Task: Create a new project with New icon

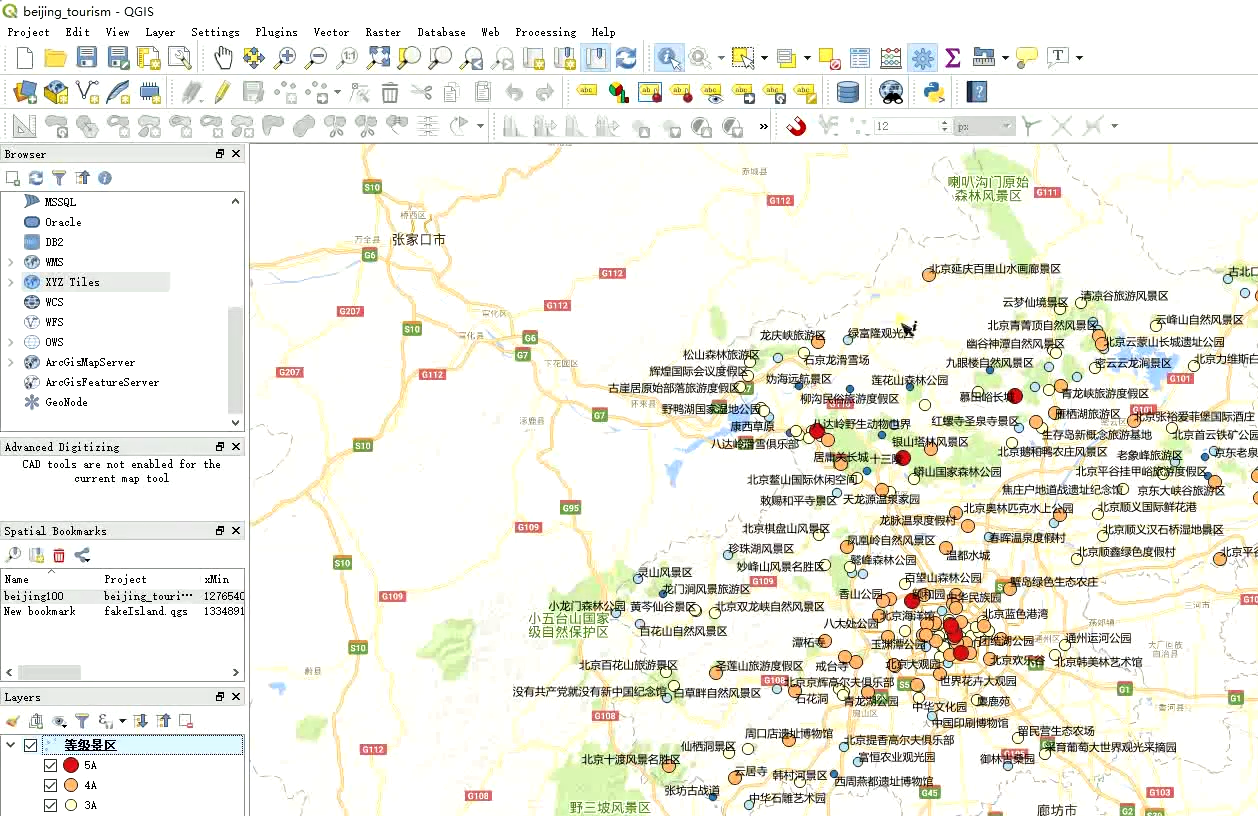Action: tap(25, 58)
